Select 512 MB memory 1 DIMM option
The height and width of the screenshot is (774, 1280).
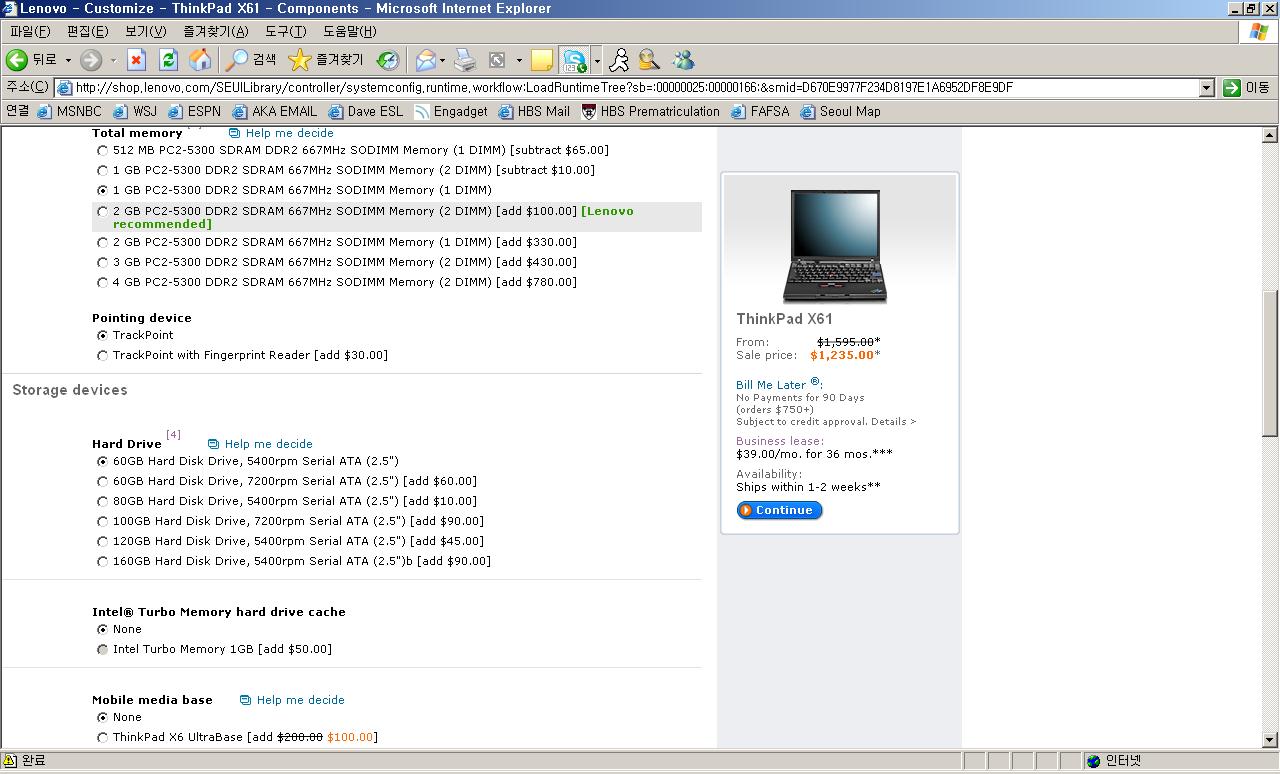[x=102, y=150]
